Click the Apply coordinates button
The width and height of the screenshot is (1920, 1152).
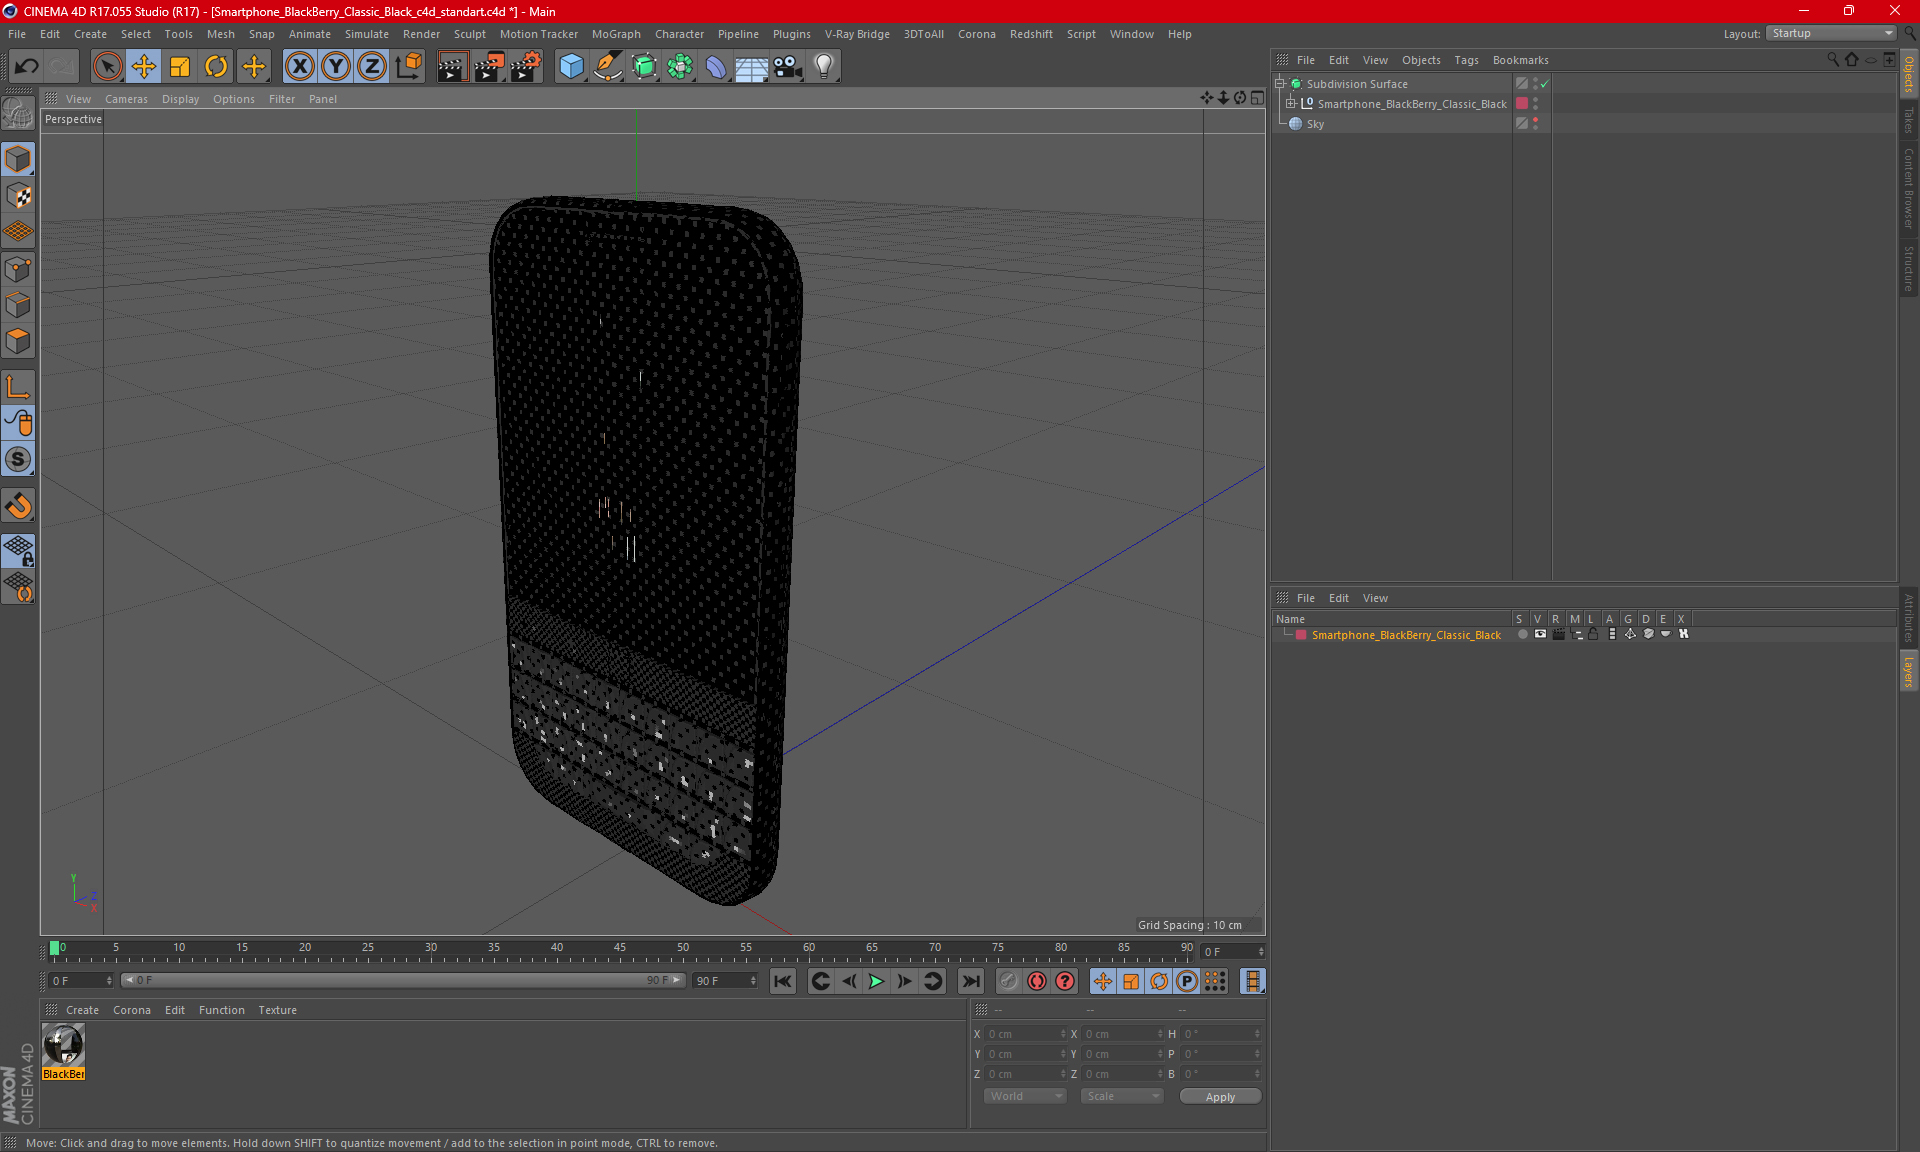pos(1220,1097)
